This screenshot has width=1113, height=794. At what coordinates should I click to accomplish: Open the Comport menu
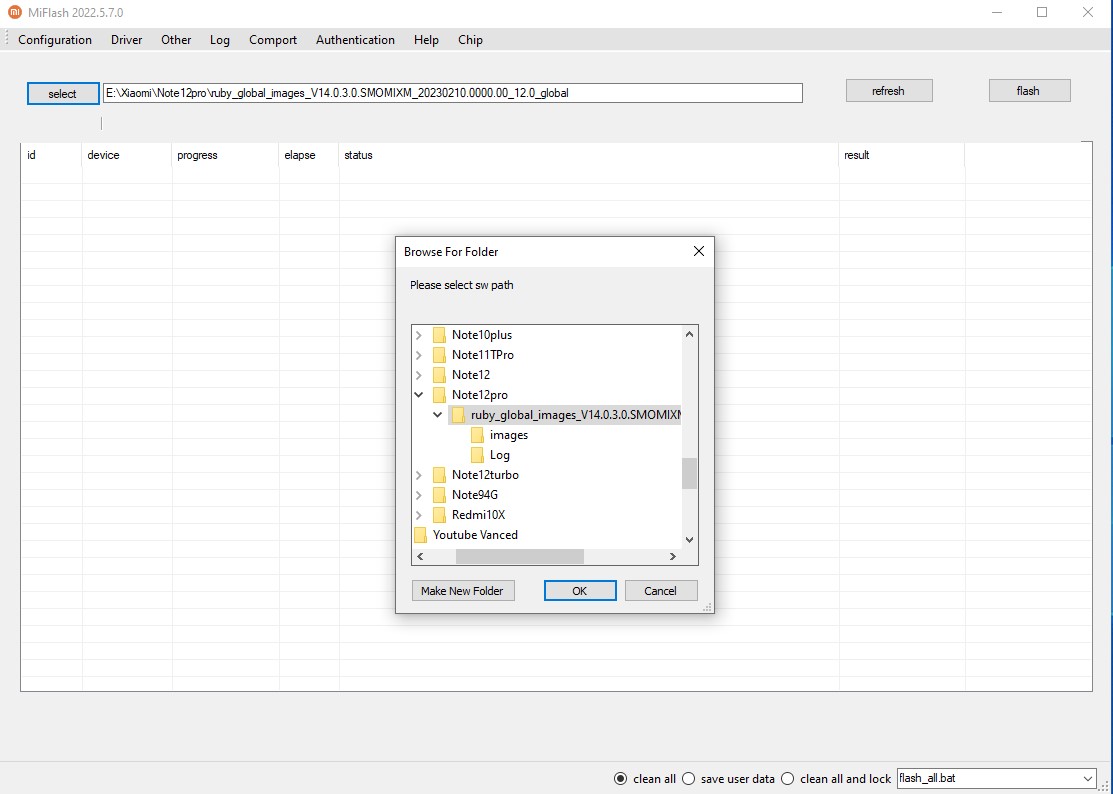(273, 40)
